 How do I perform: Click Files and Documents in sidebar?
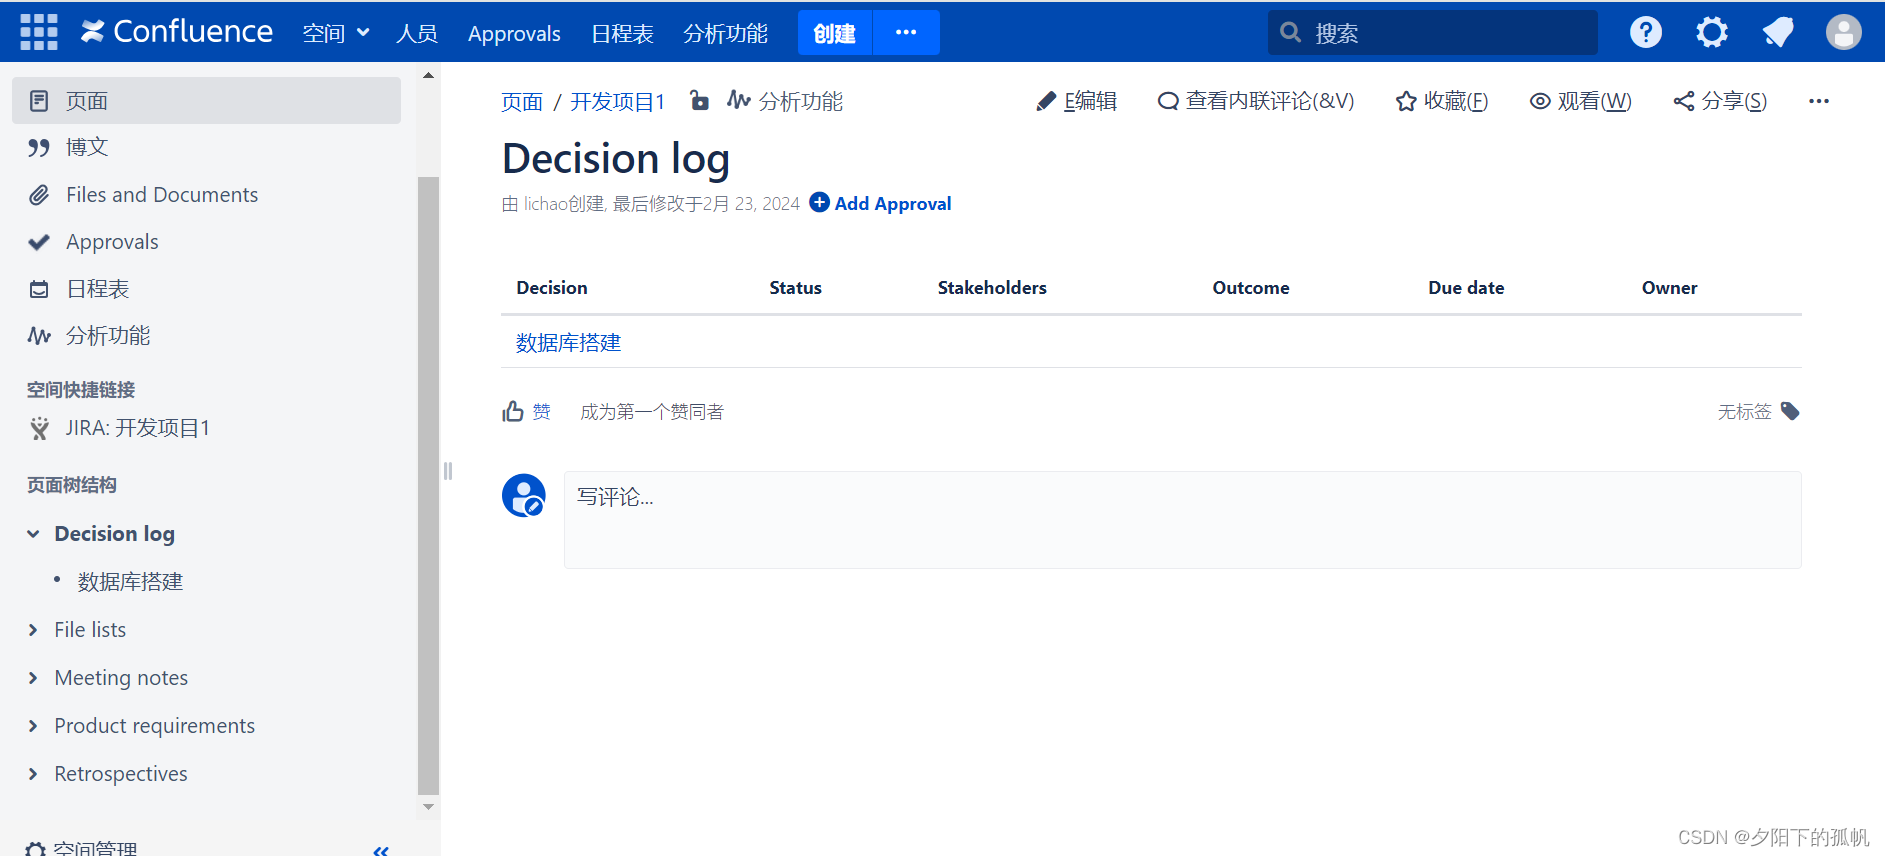click(x=162, y=195)
